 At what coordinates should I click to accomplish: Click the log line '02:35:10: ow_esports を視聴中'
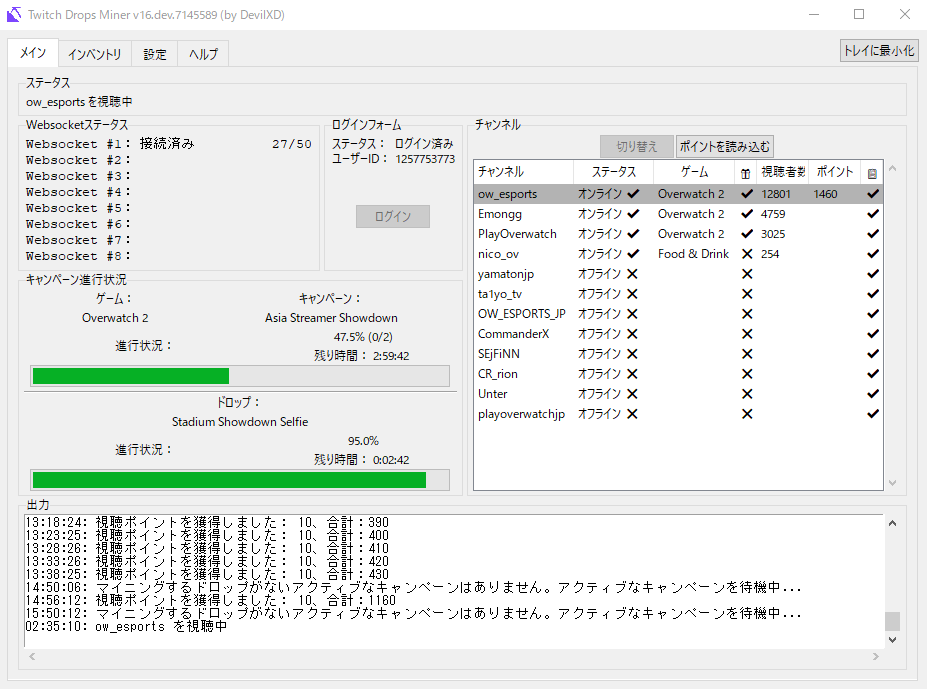point(126,626)
